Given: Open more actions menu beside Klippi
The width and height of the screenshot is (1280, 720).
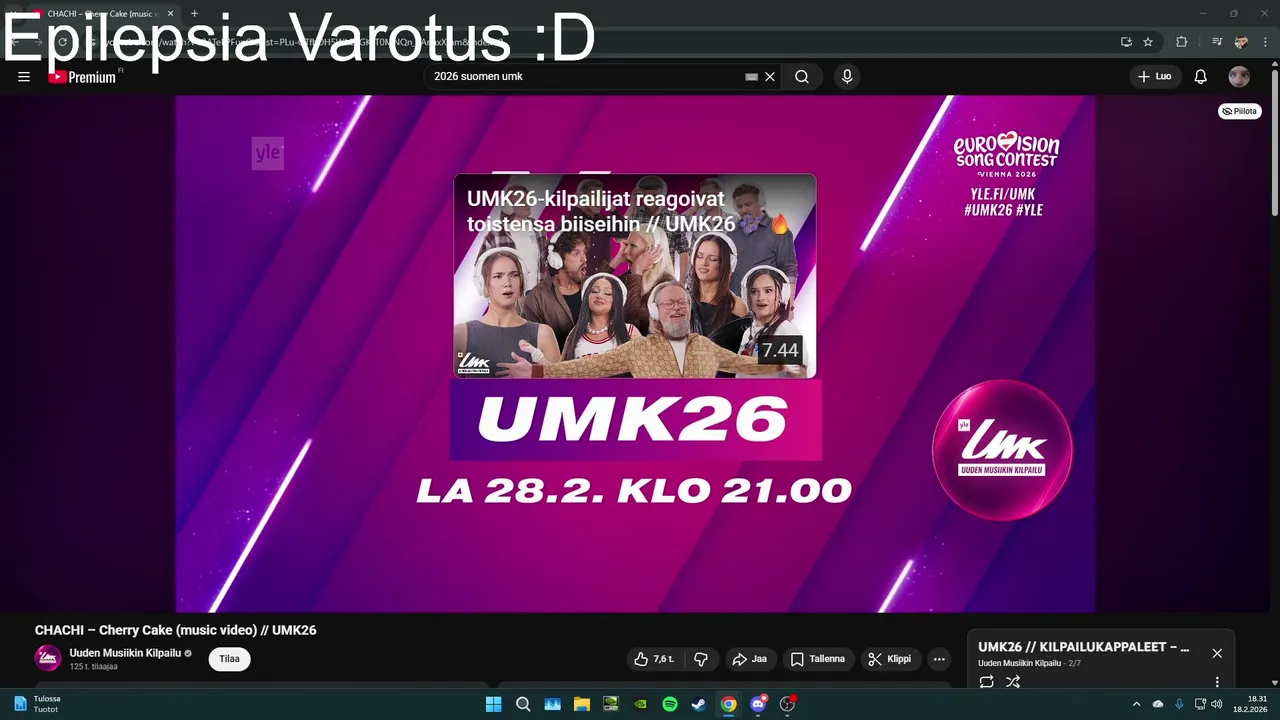Looking at the screenshot, I should tap(939, 659).
